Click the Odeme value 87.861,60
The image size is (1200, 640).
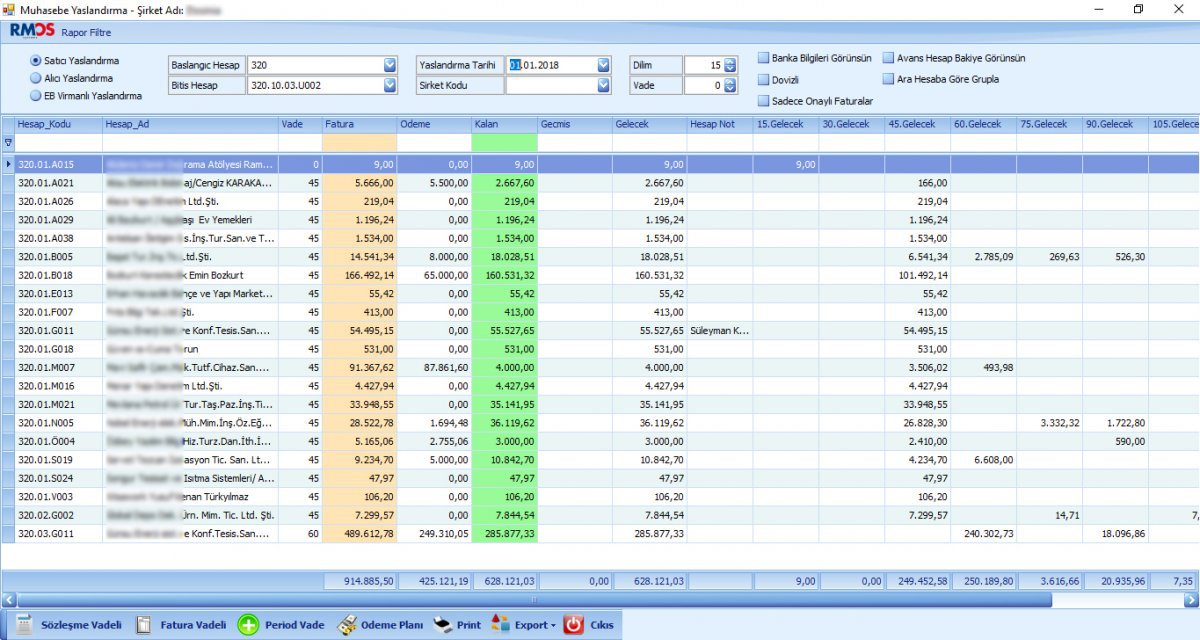pyautogui.click(x=445, y=367)
